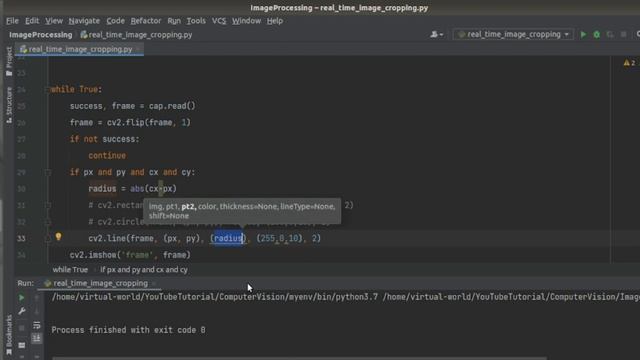Toggle fold marker at line 33
This screenshot has width=640, height=360.
pos(48,238)
